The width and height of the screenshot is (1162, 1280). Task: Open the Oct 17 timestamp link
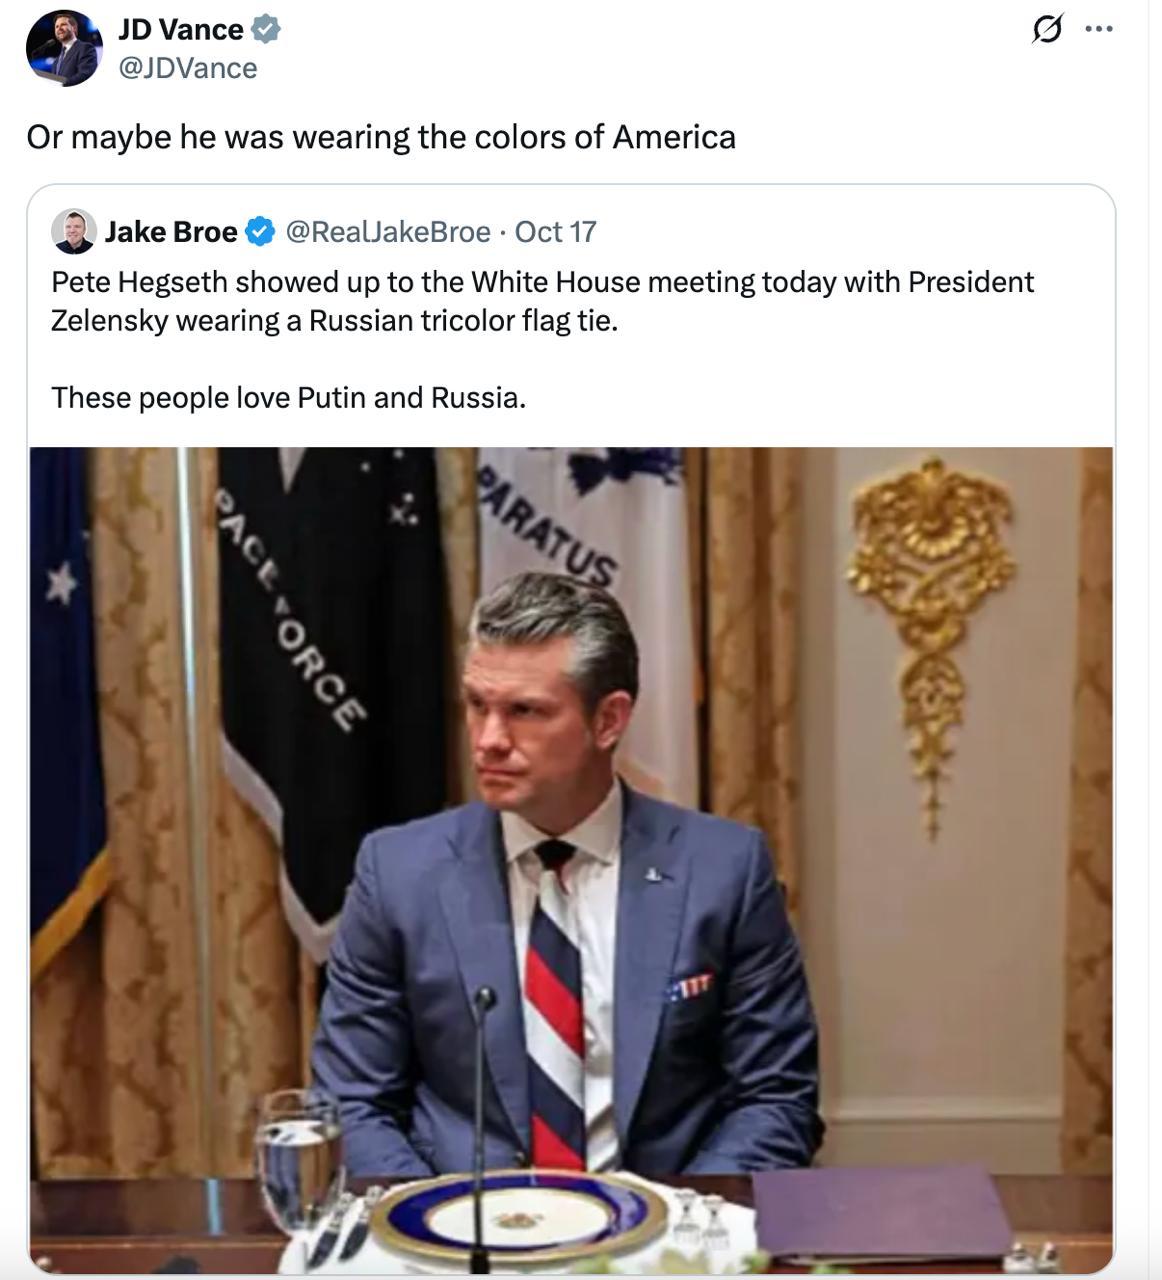555,232
